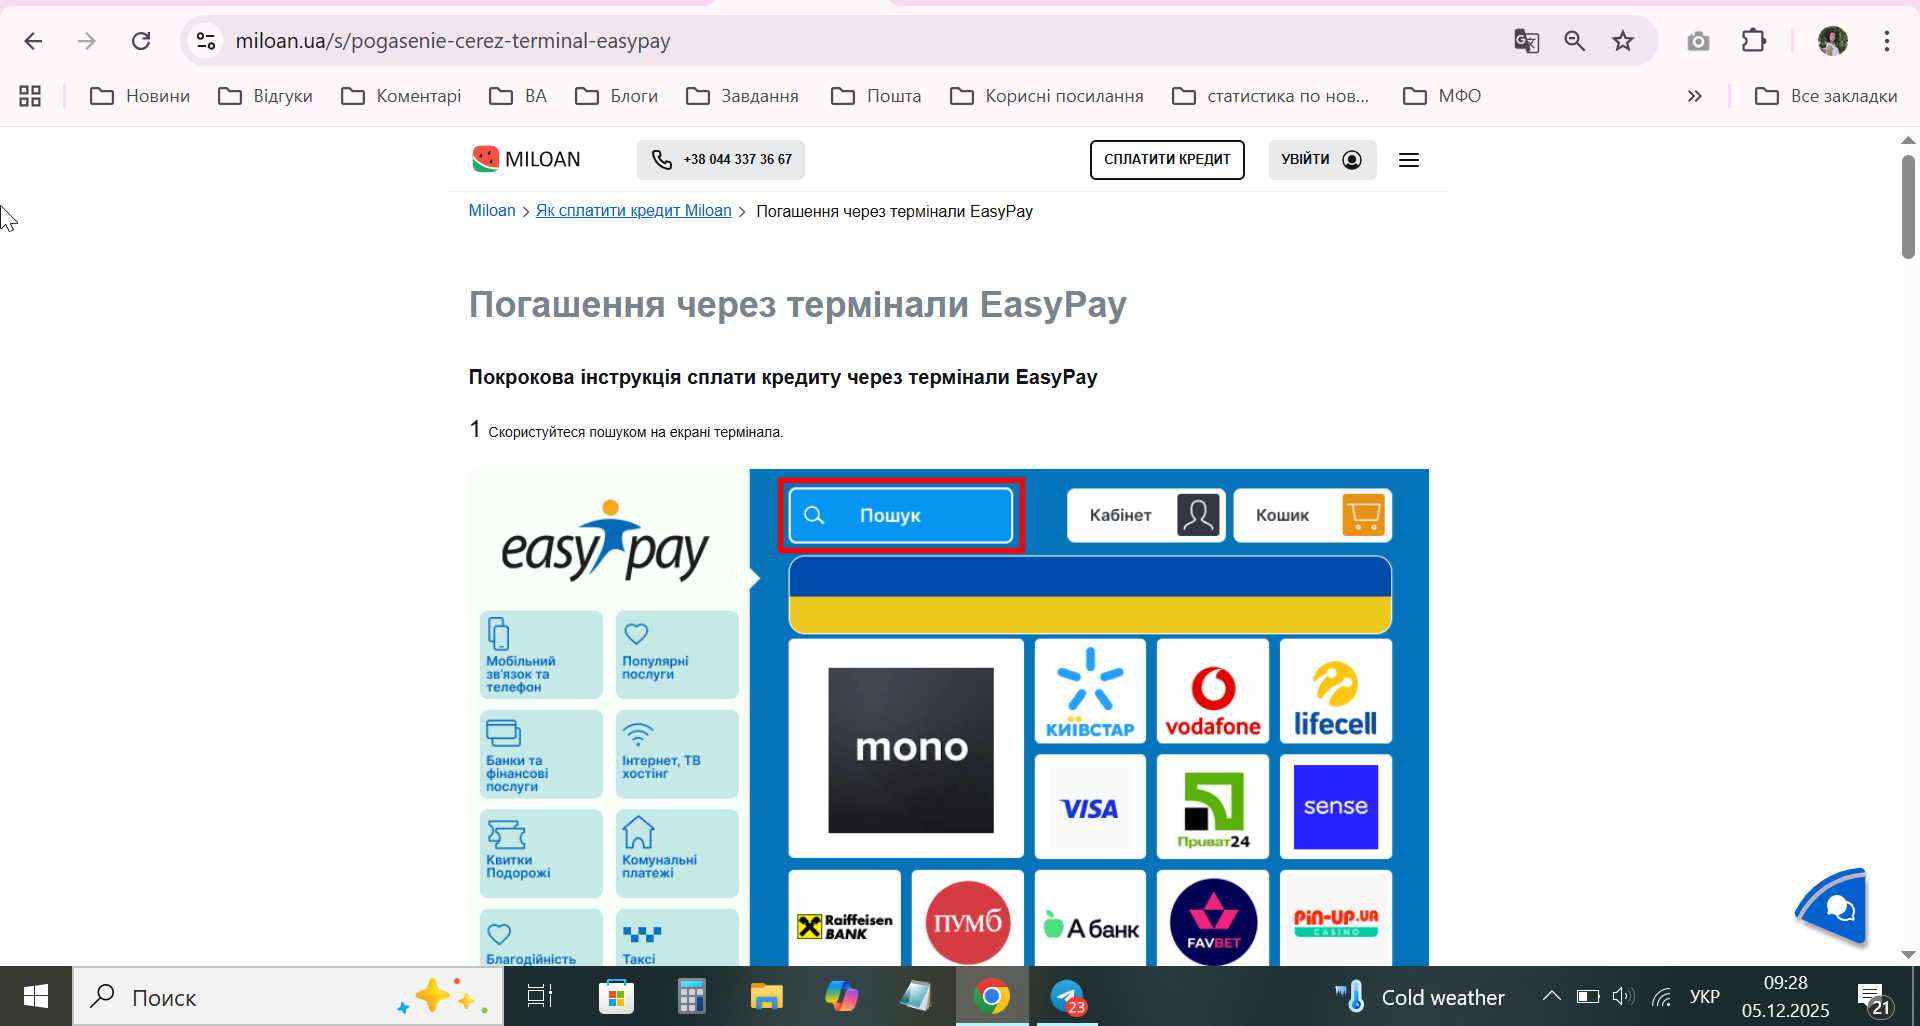The image size is (1920, 1026).
Task: Click the УВІЙТИ login button
Action: click(x=1322, y=160)
